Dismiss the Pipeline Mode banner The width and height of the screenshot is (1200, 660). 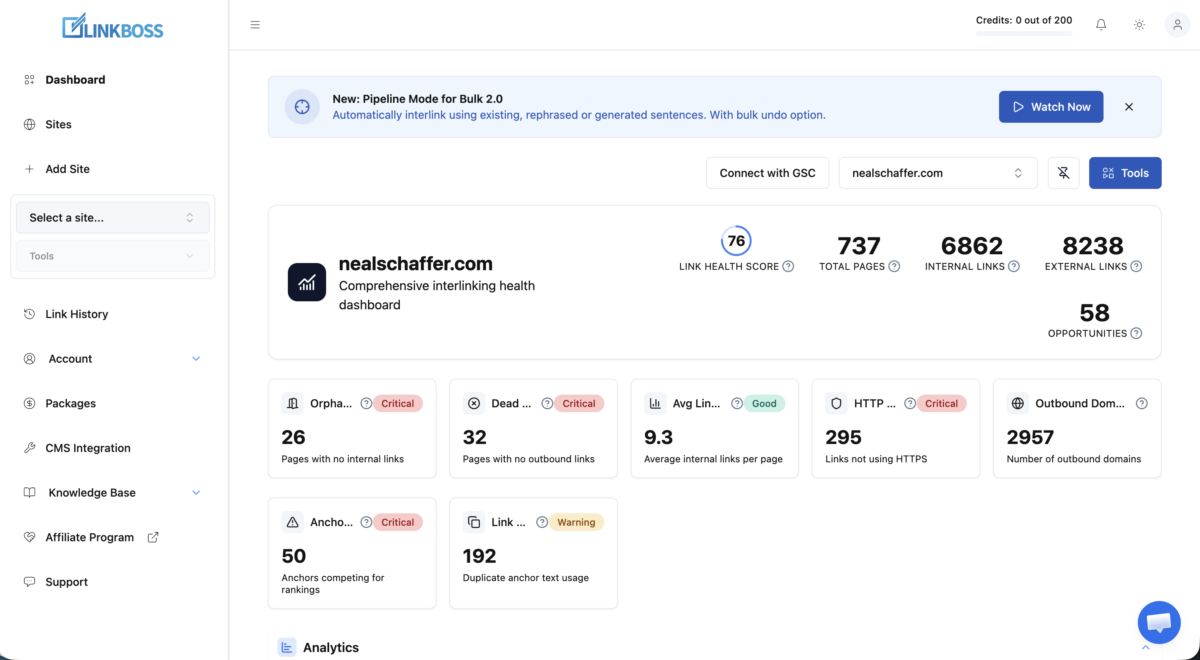click(x=1129, y=107)
